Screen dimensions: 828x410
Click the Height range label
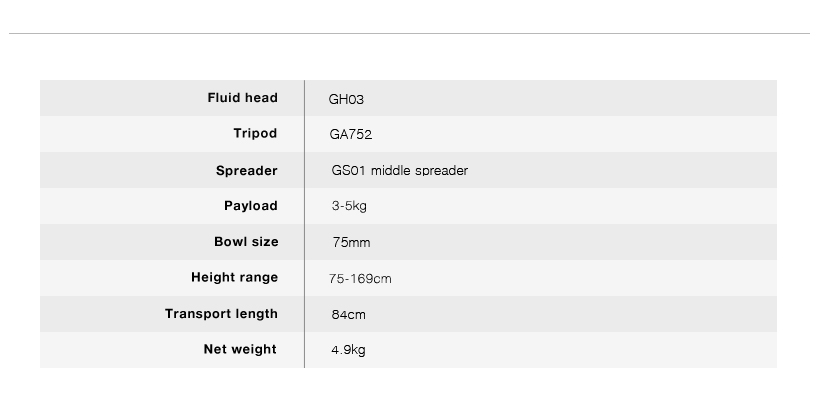(x=234, y=277)
